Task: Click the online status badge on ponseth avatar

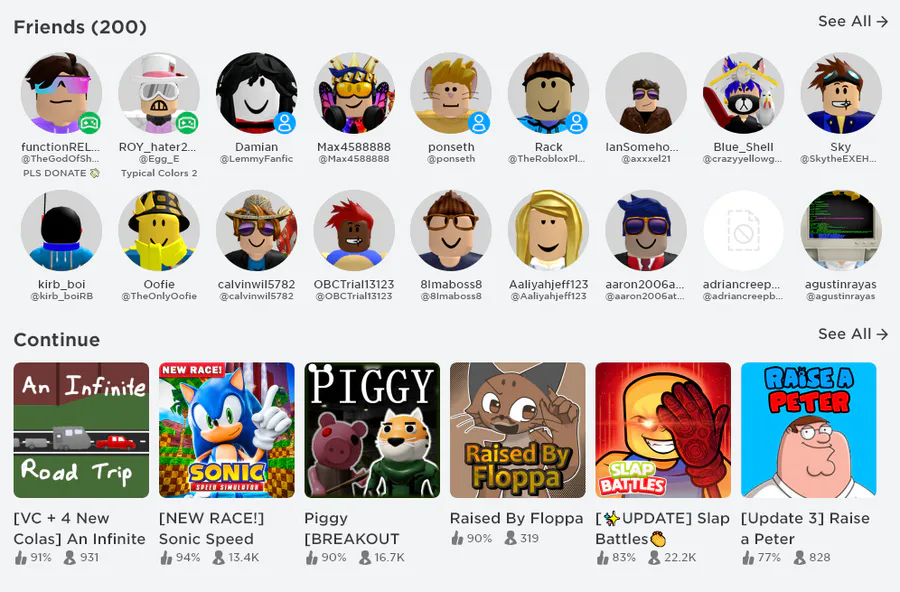Action: point(479,122)
